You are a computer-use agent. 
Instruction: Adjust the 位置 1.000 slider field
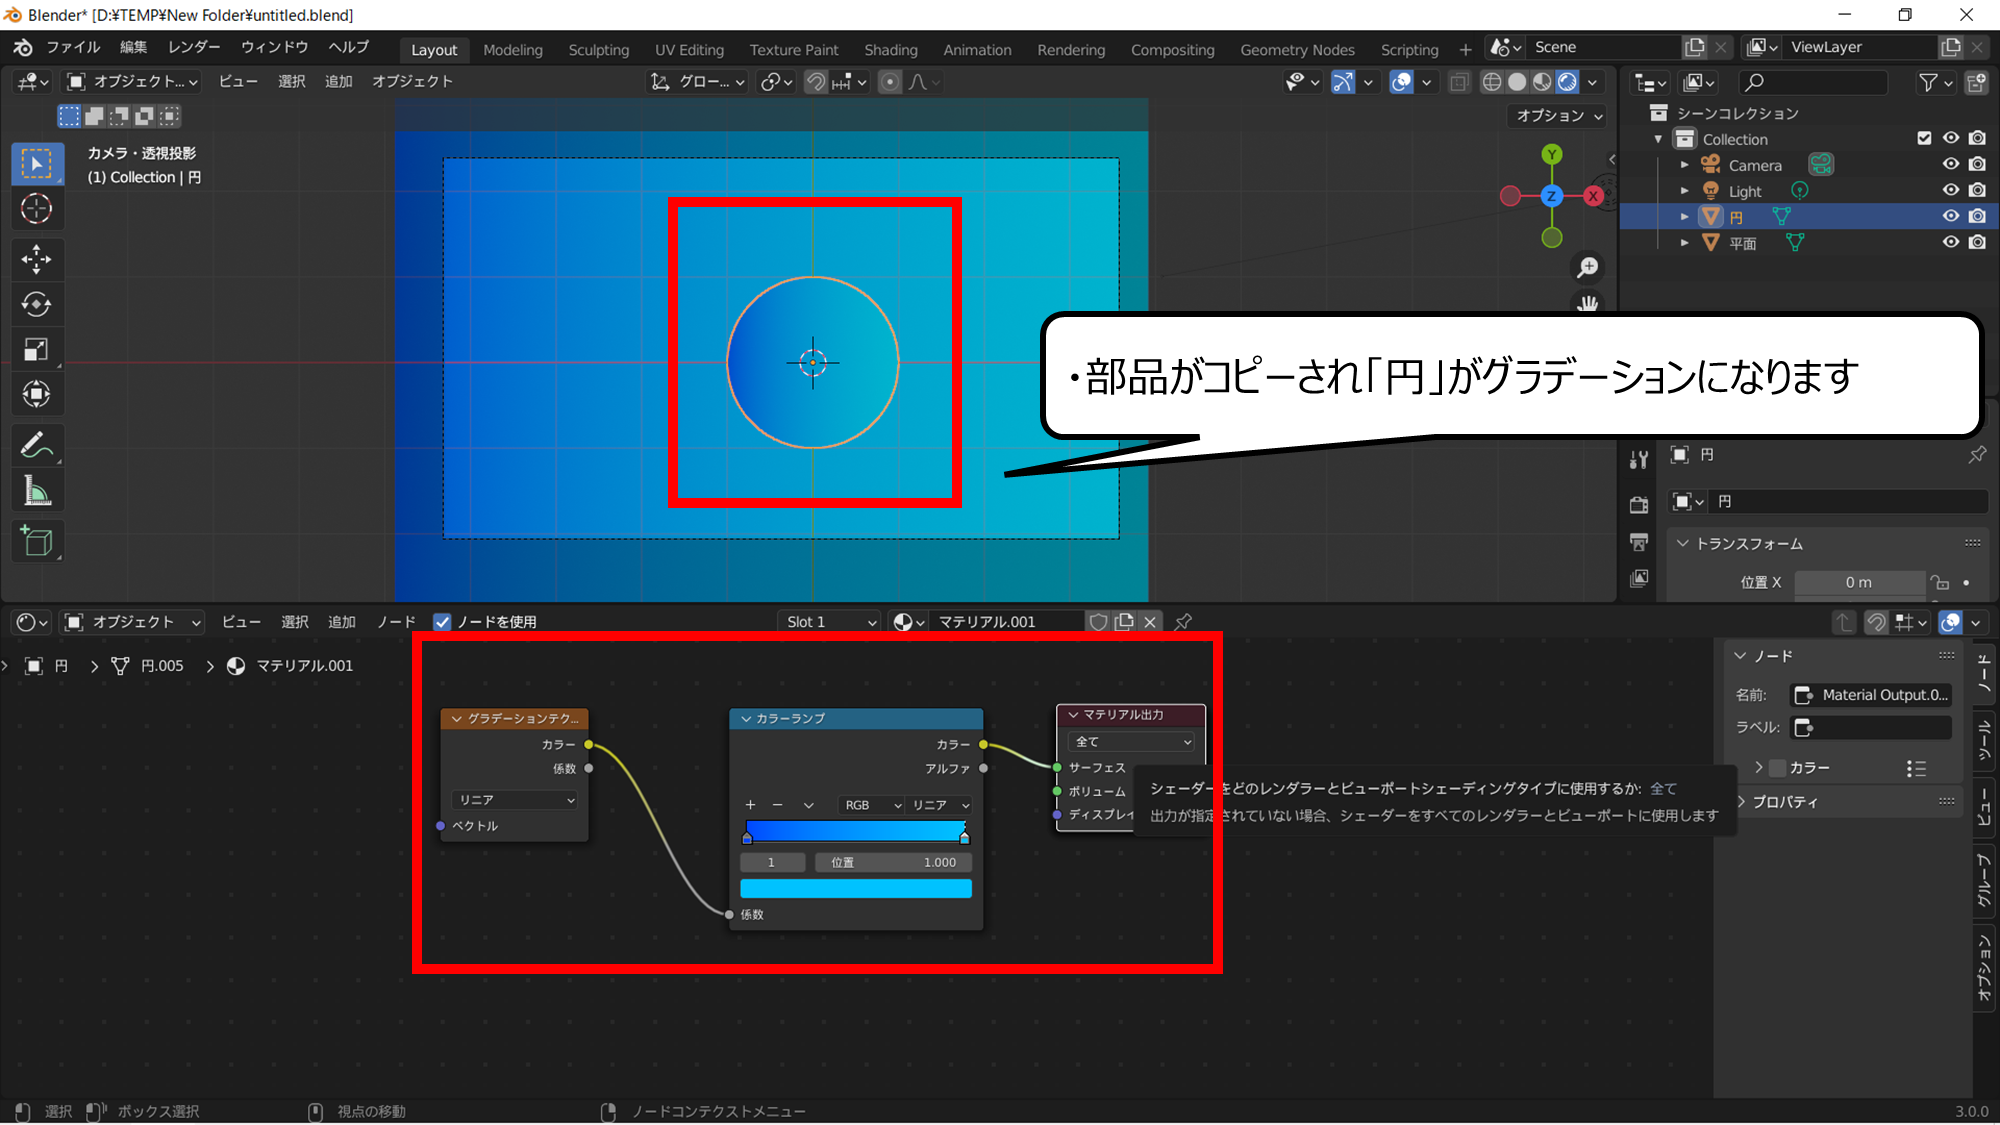coord(892,862)
